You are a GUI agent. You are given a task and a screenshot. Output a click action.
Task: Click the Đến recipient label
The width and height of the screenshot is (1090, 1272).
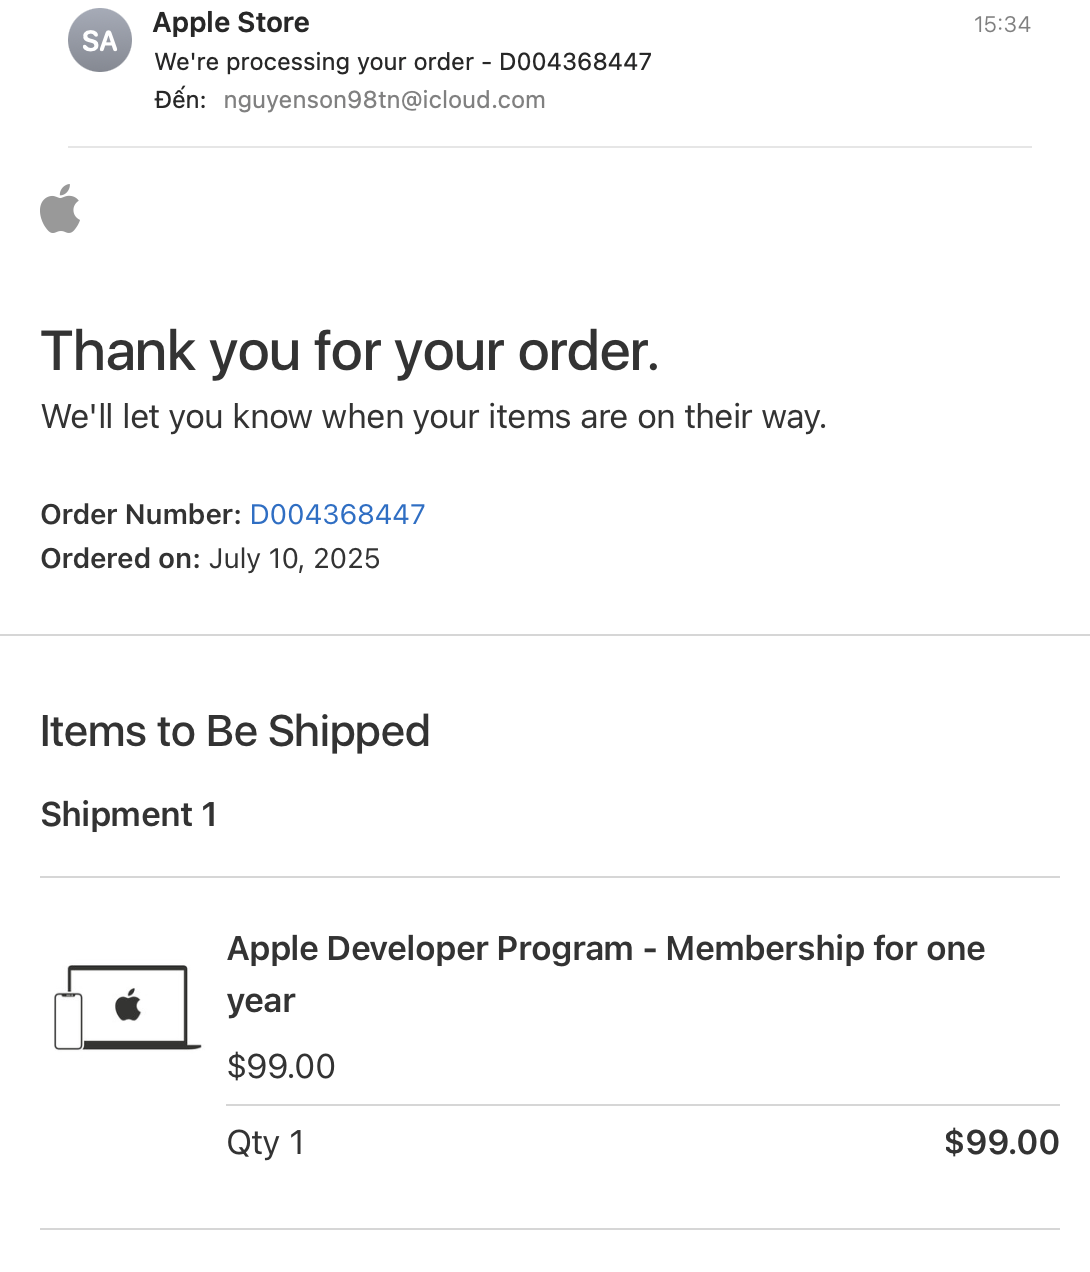pos(180,100)
